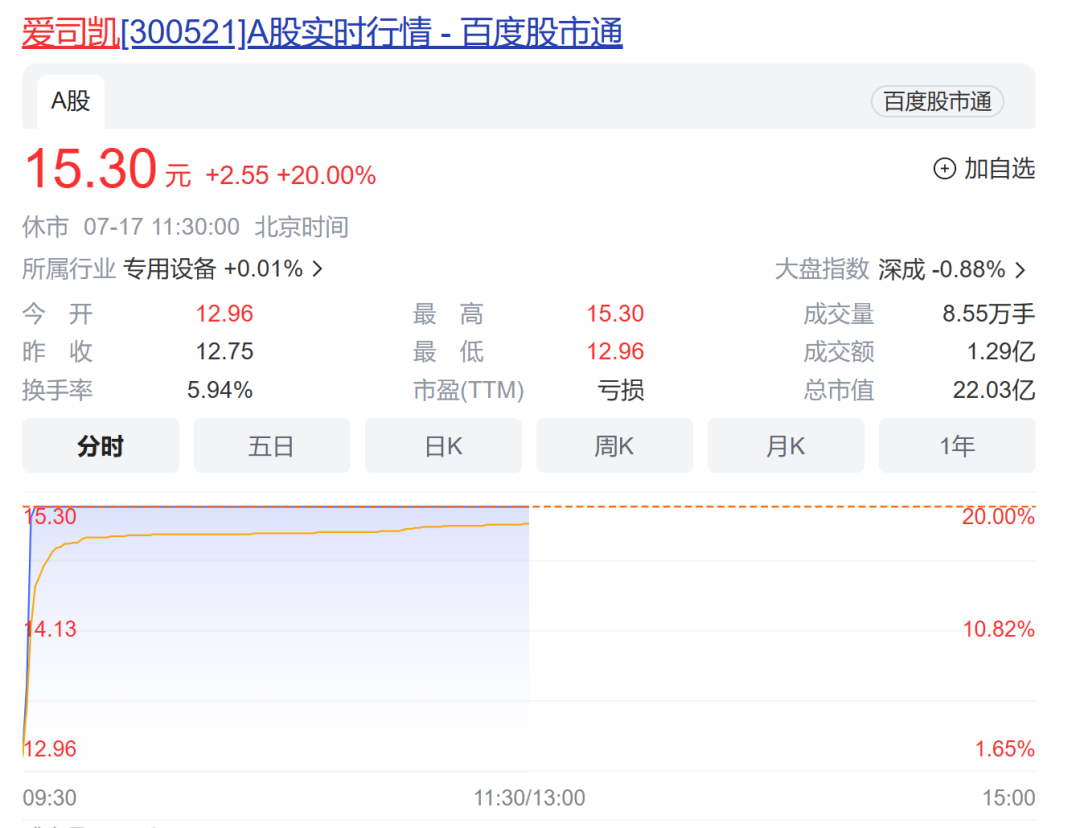Expand the chevron after 深成 -0.88%

(1021, 270)
